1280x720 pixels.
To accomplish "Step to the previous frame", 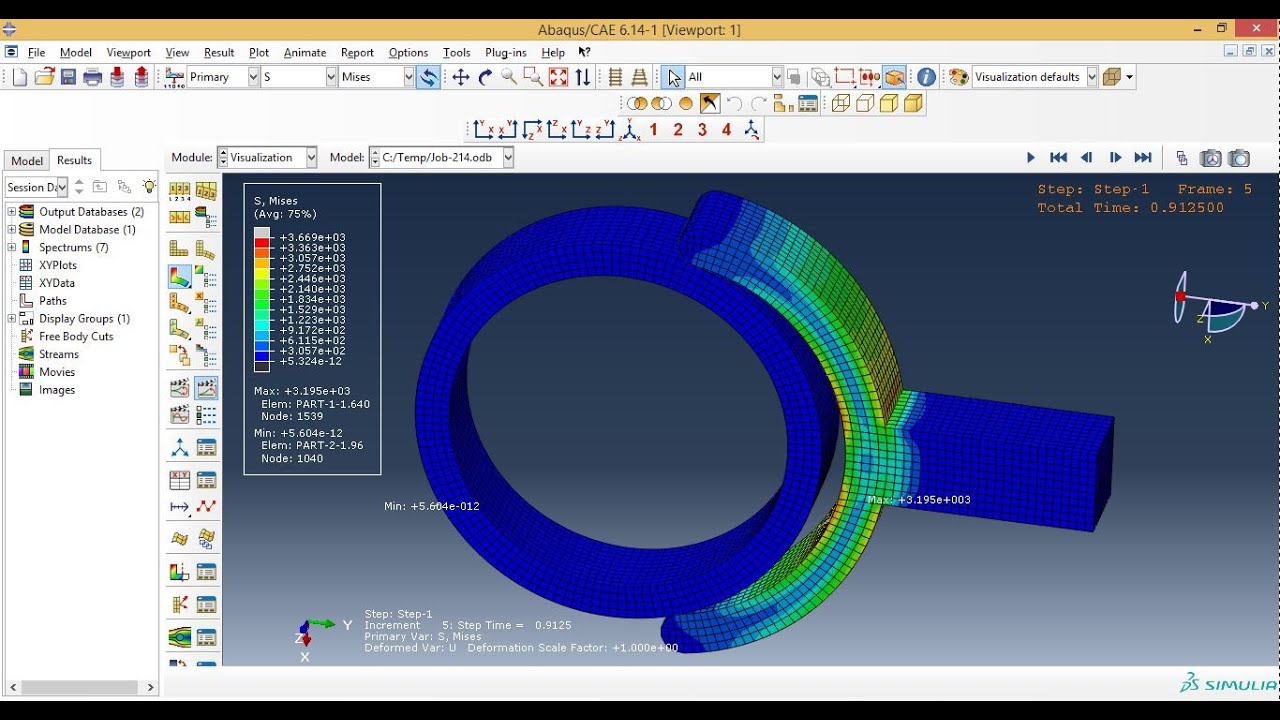I will coord(1086,158).
